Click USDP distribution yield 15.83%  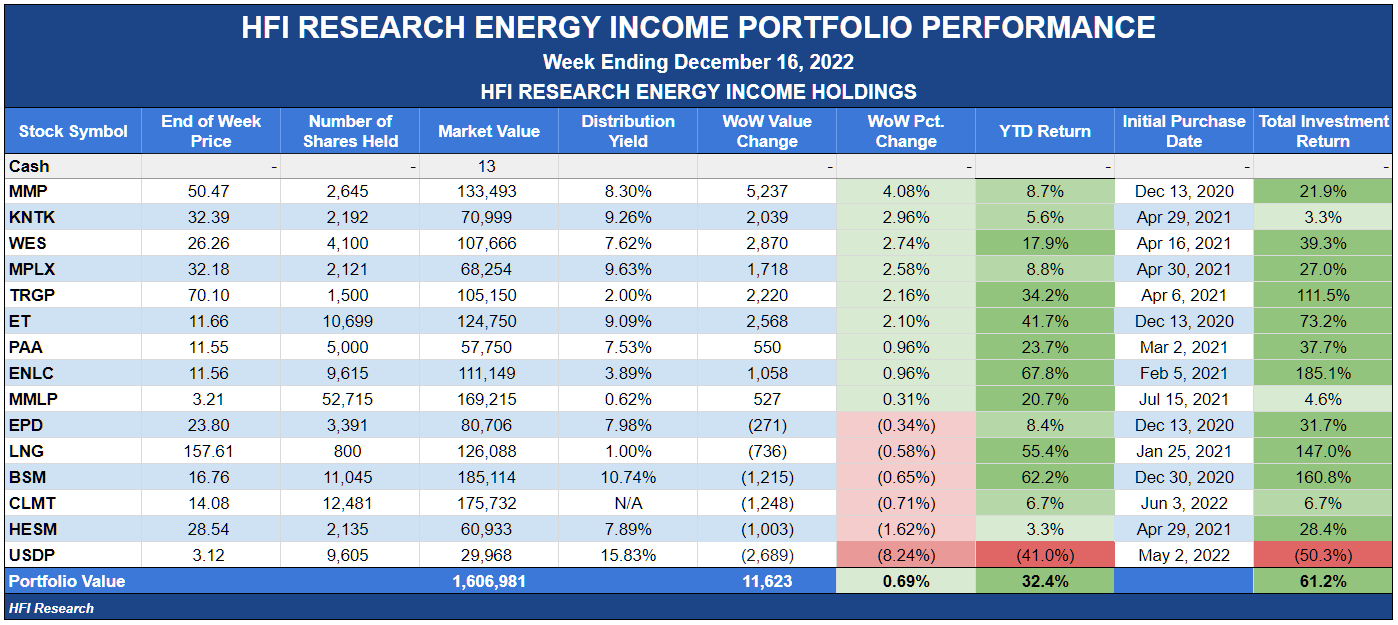click(x=628, y=555)
